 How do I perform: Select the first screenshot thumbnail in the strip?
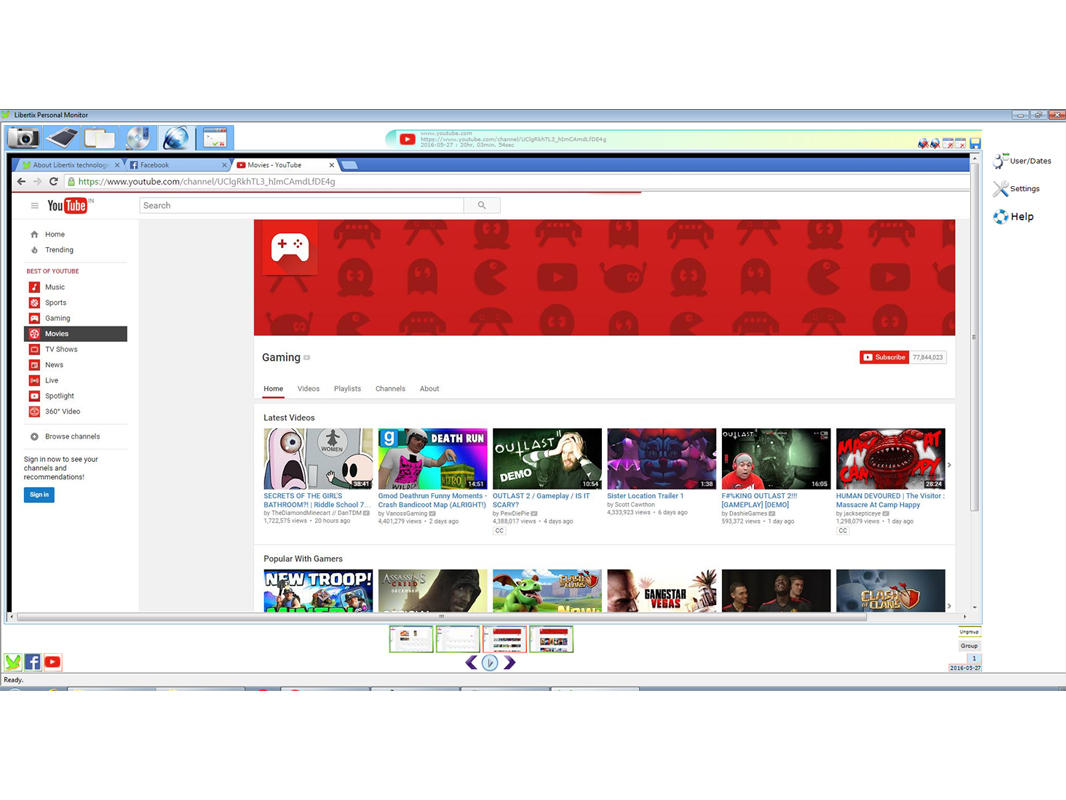tap(411, 639)
